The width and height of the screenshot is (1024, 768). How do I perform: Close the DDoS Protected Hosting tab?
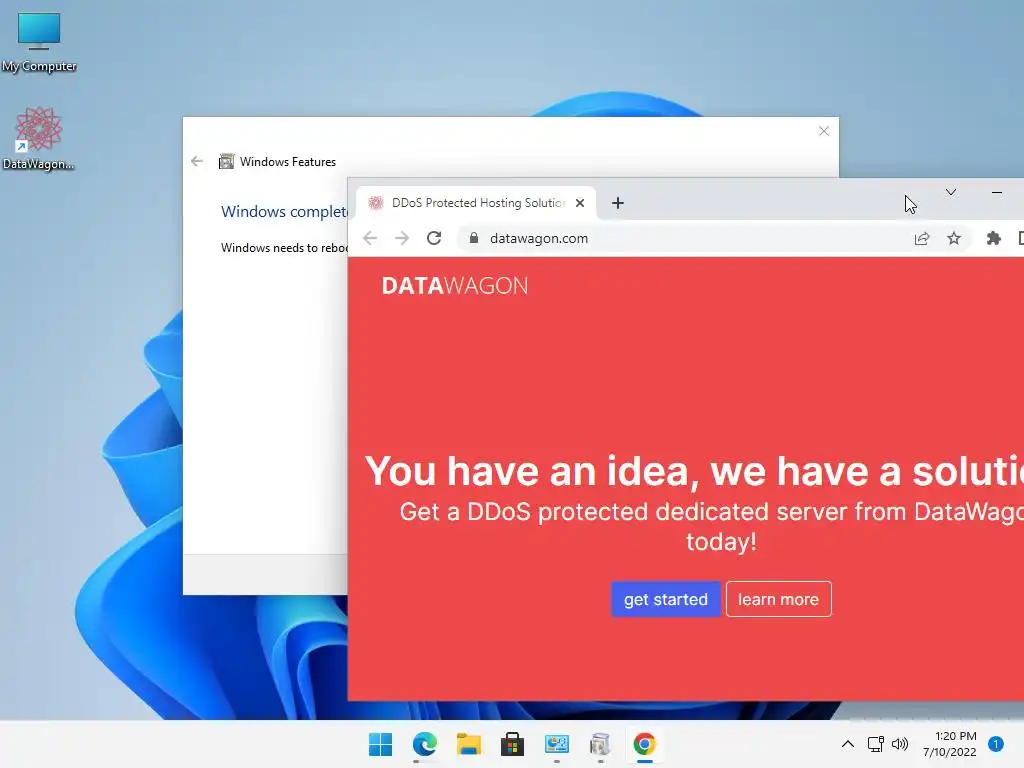click(x=580, y=203)
